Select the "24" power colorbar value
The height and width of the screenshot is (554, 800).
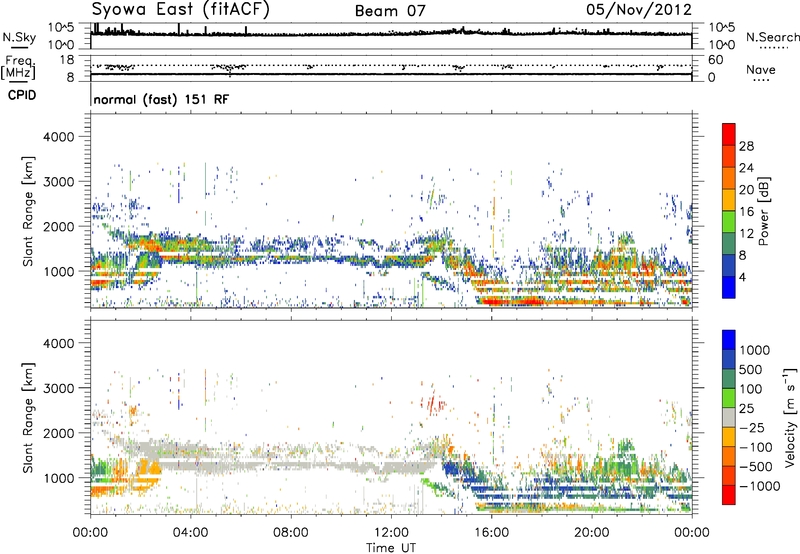(746, 168)
